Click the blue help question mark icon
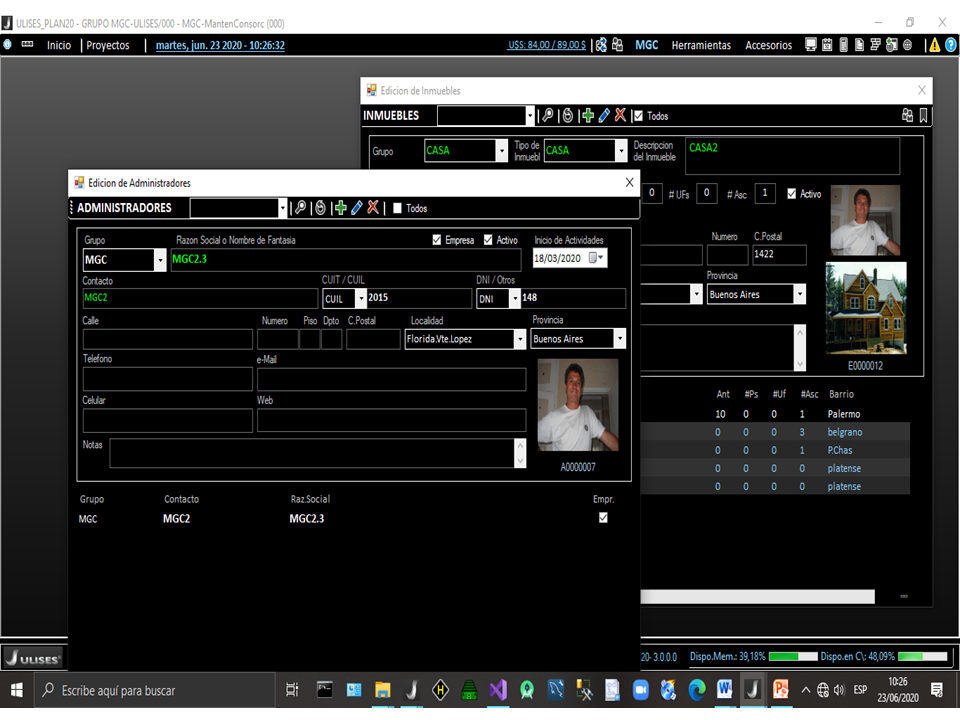Viewport: 960px width, 720px height. 950,45
